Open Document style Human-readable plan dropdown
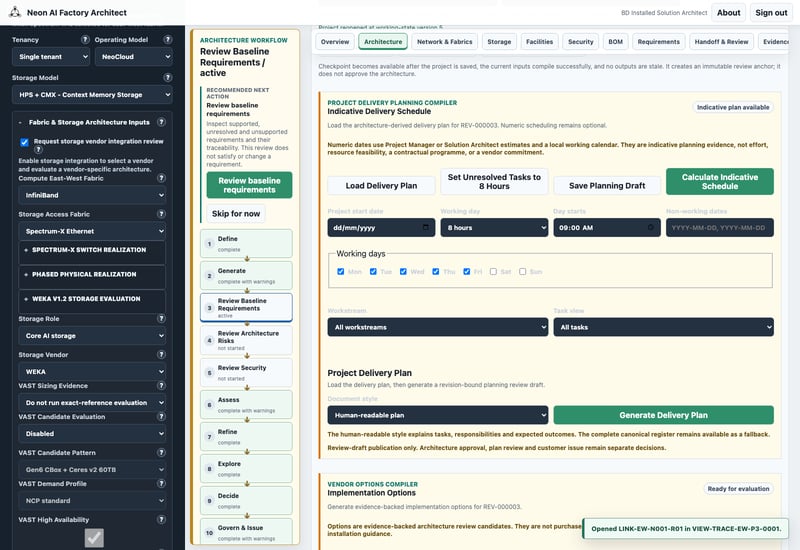The image size is (800, 550). click(438, 415)
